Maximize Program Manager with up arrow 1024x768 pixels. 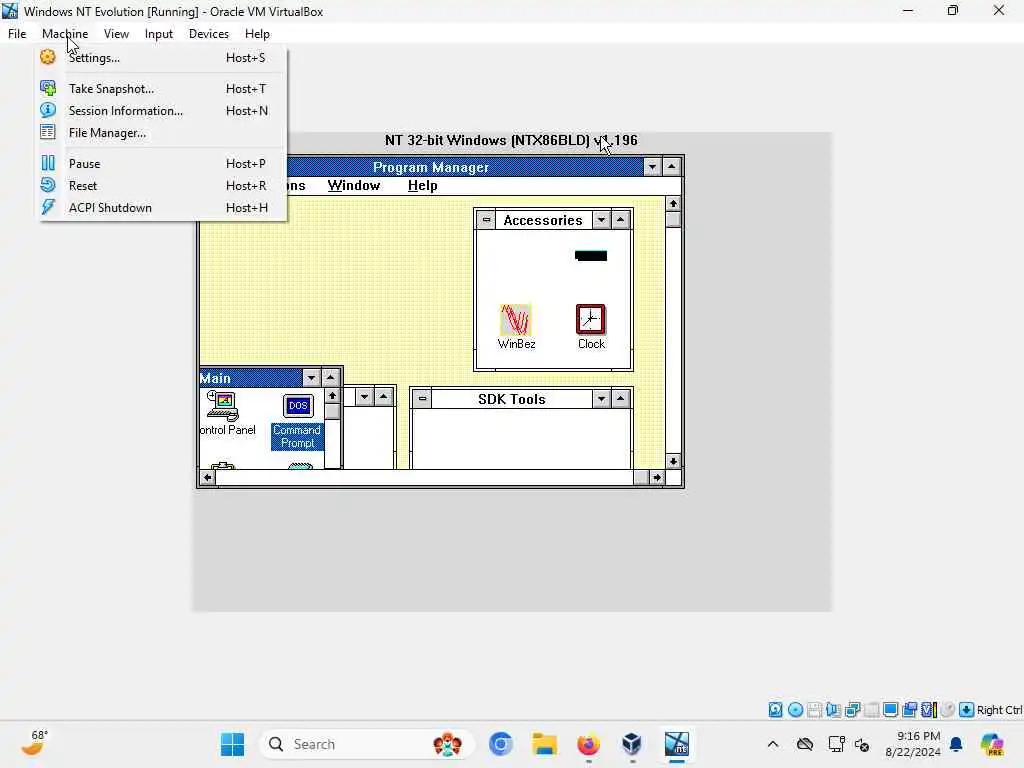pos(671,167)
